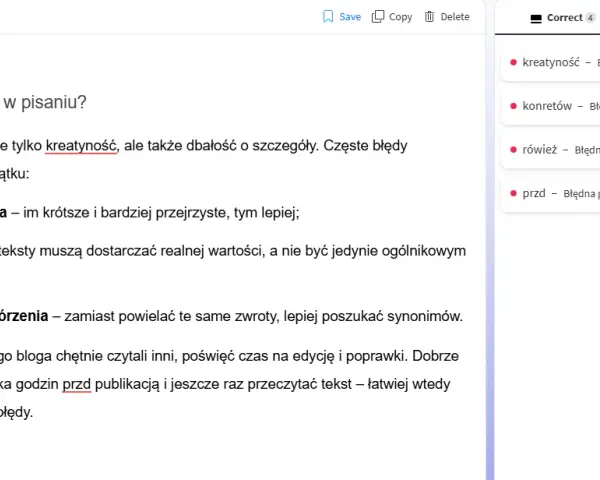Image resolution: width=600 pixels, height=480 pixels.
Task: Click the red dot beside rówież
Action: (x=514, y=149)
